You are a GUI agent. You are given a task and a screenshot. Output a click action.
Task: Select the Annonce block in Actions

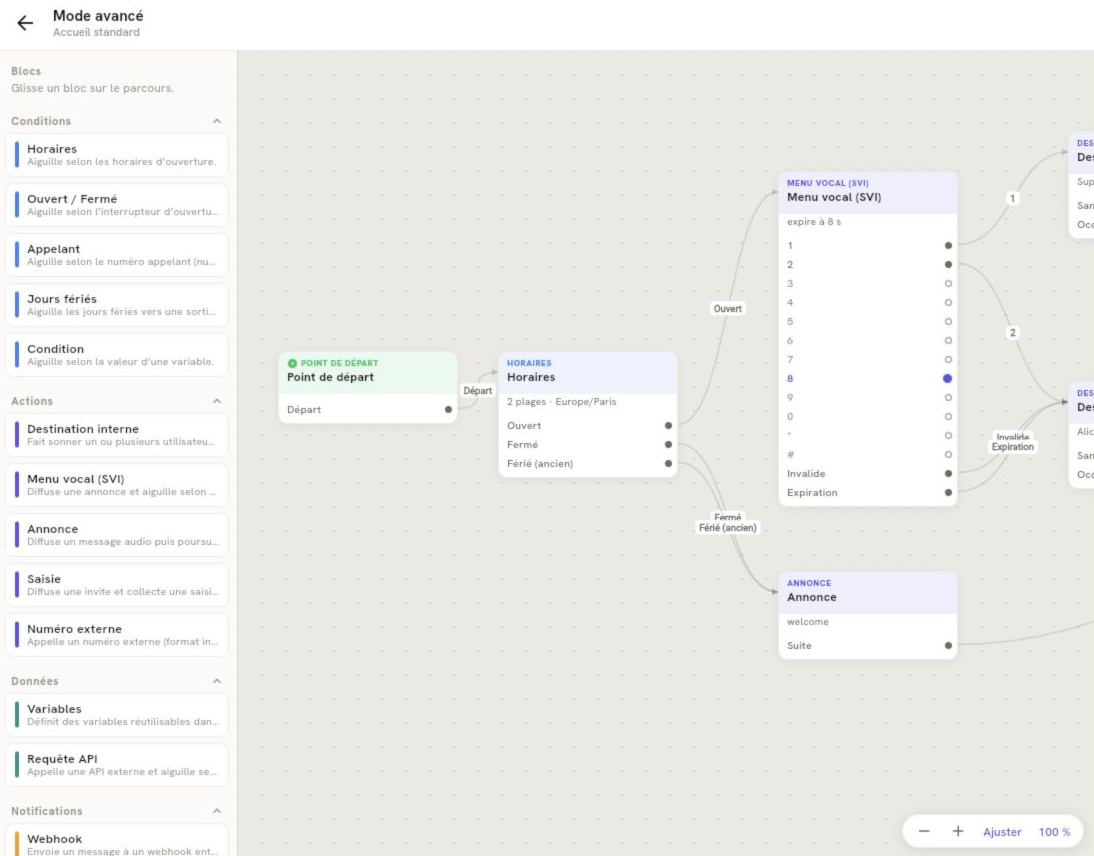[117, 535]
